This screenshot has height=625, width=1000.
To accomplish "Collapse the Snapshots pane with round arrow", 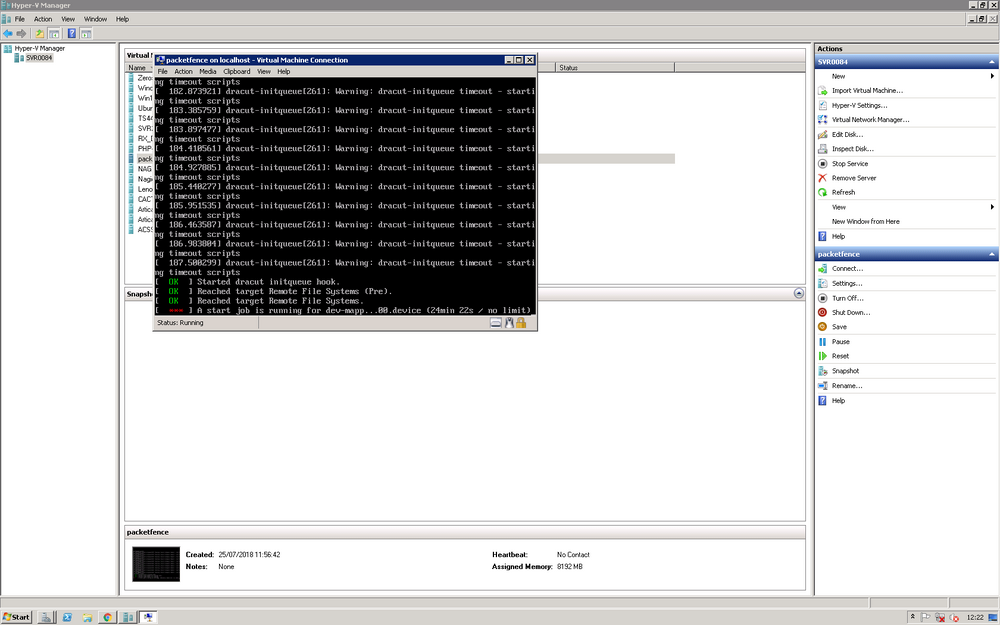I will (798, 293).
